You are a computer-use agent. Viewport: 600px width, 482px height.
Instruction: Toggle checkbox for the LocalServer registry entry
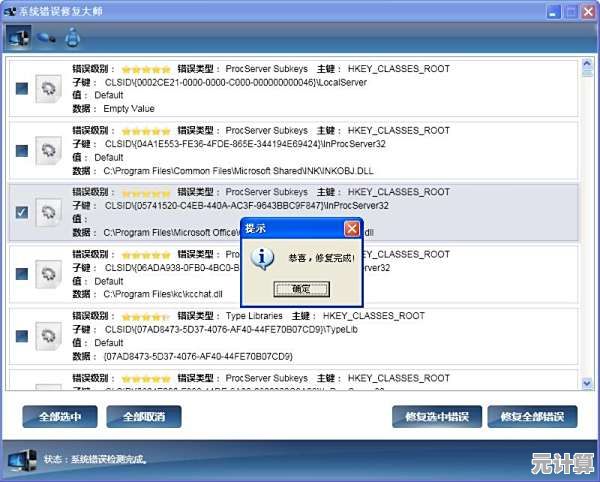point(22,89)
